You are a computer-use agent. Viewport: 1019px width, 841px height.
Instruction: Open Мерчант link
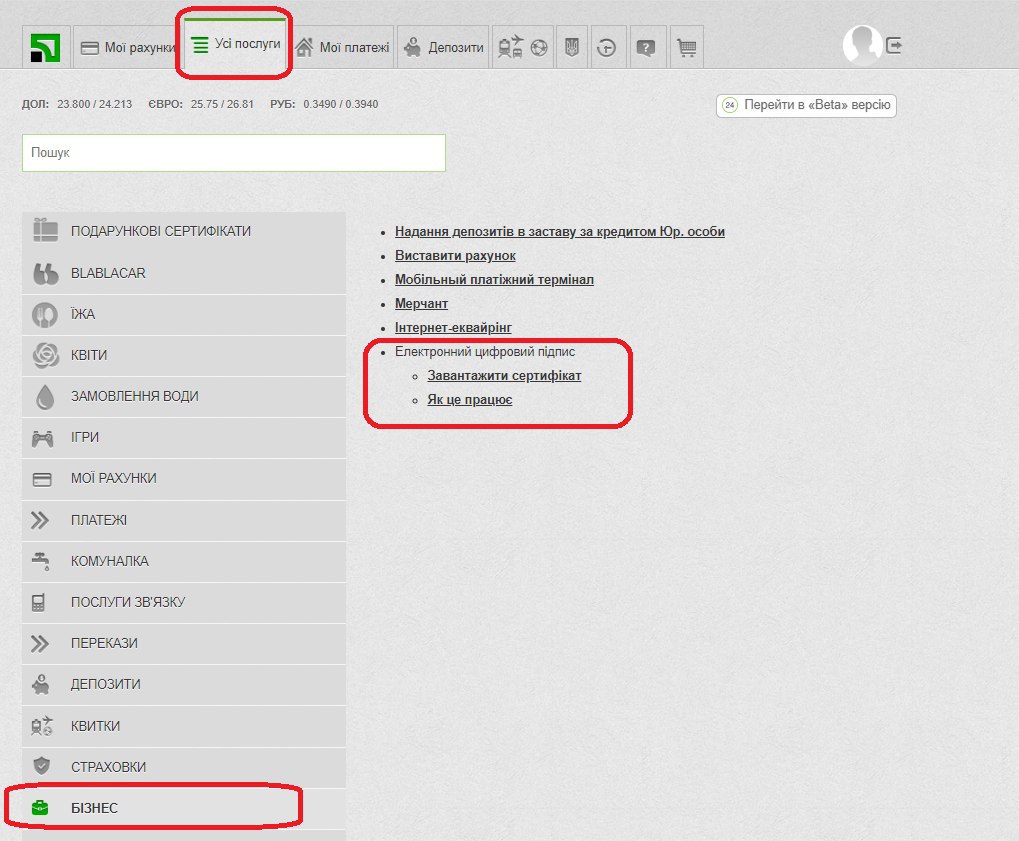pos(421,304)
